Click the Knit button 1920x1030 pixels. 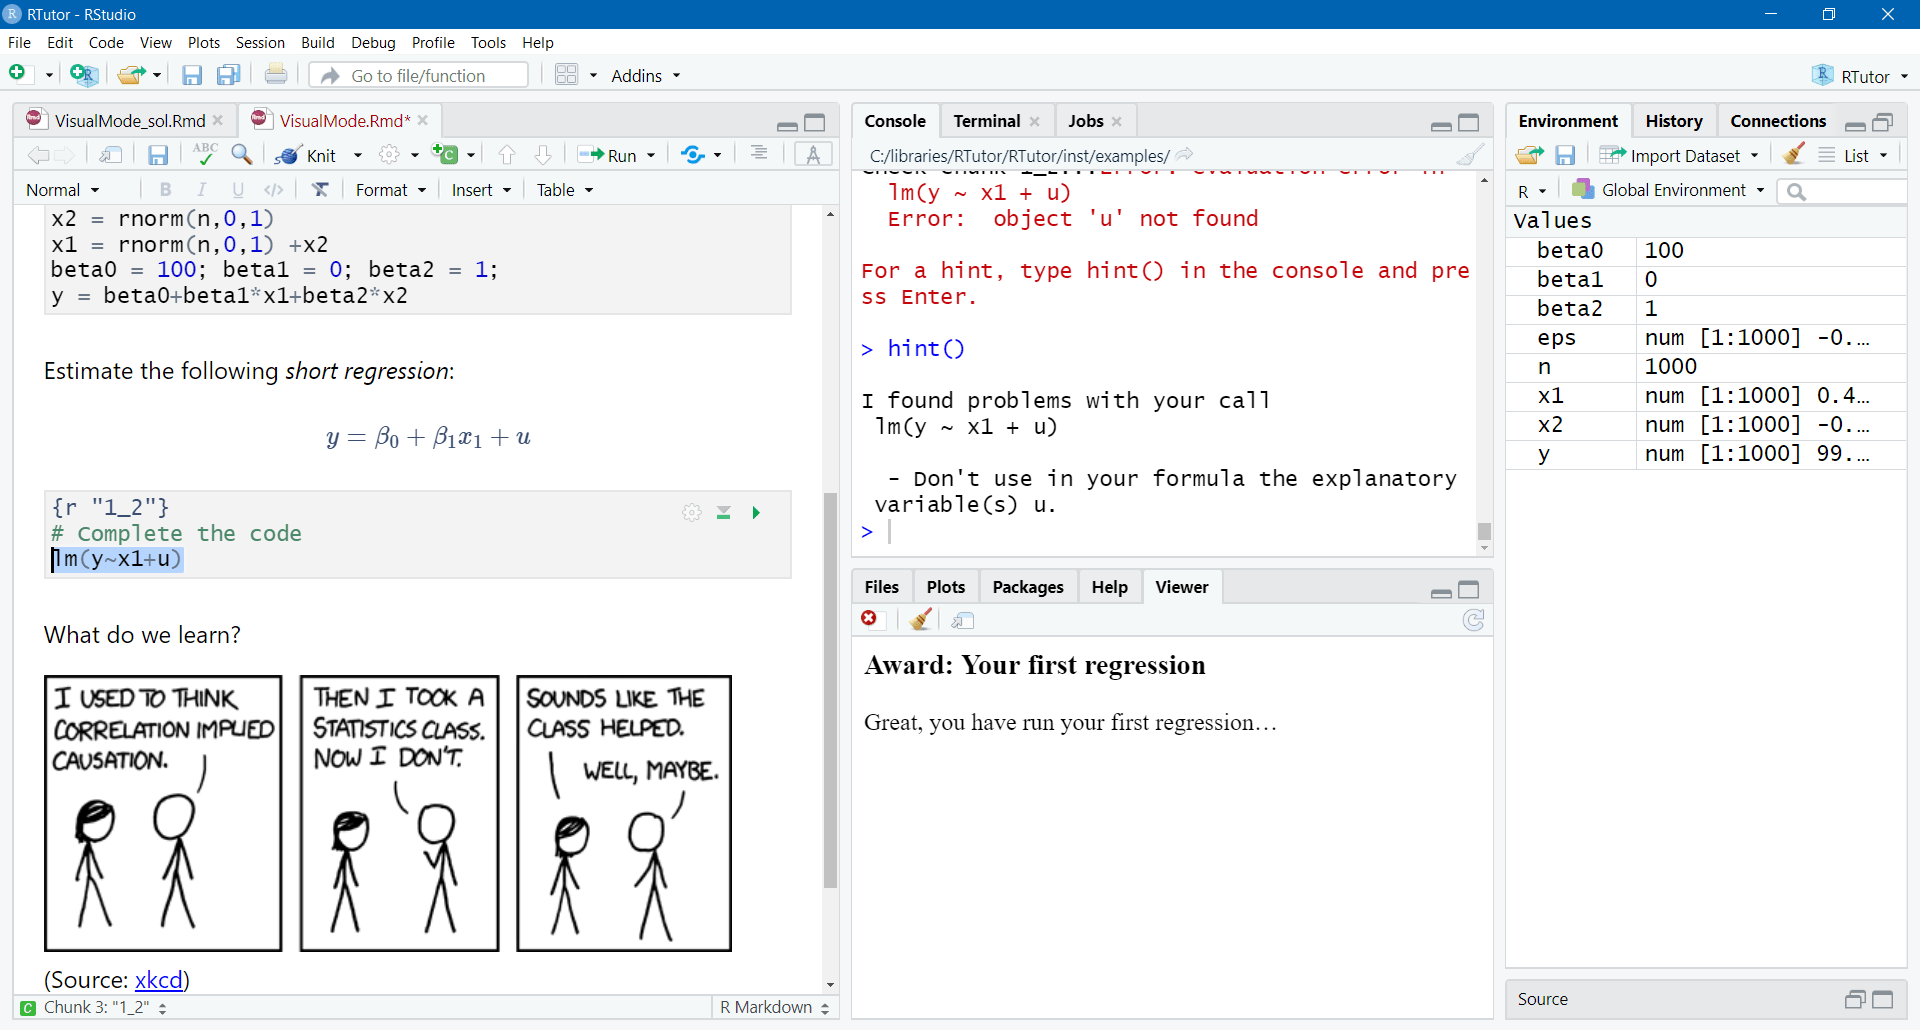point(308,155)
